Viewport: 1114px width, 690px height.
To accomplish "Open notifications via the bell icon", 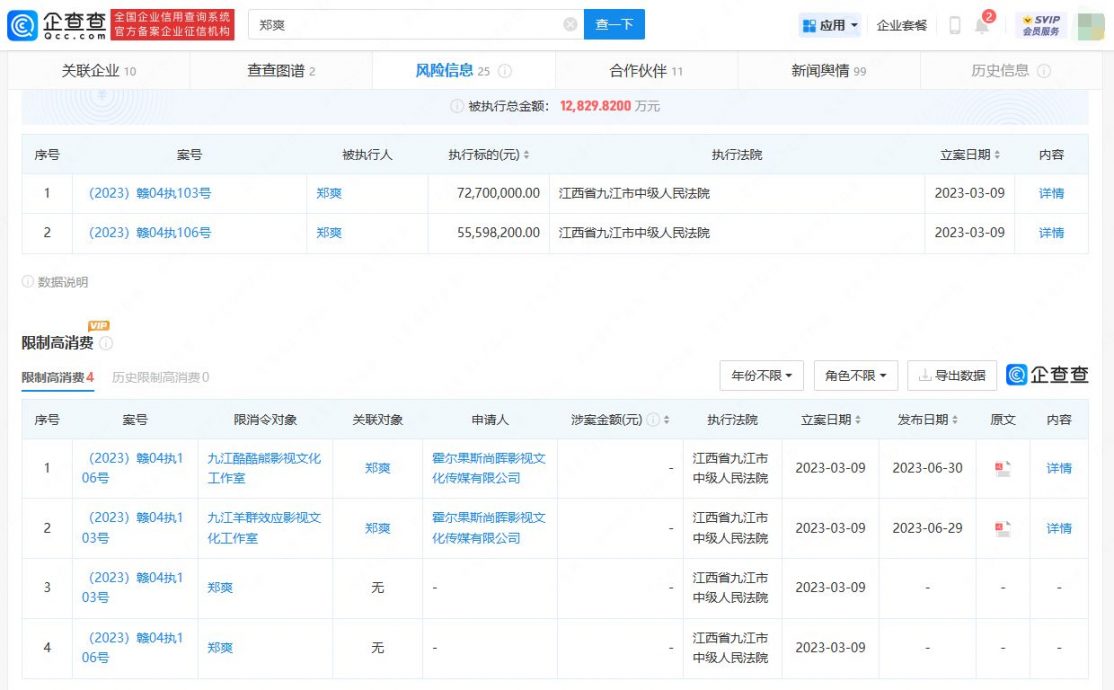I will 981,24.
